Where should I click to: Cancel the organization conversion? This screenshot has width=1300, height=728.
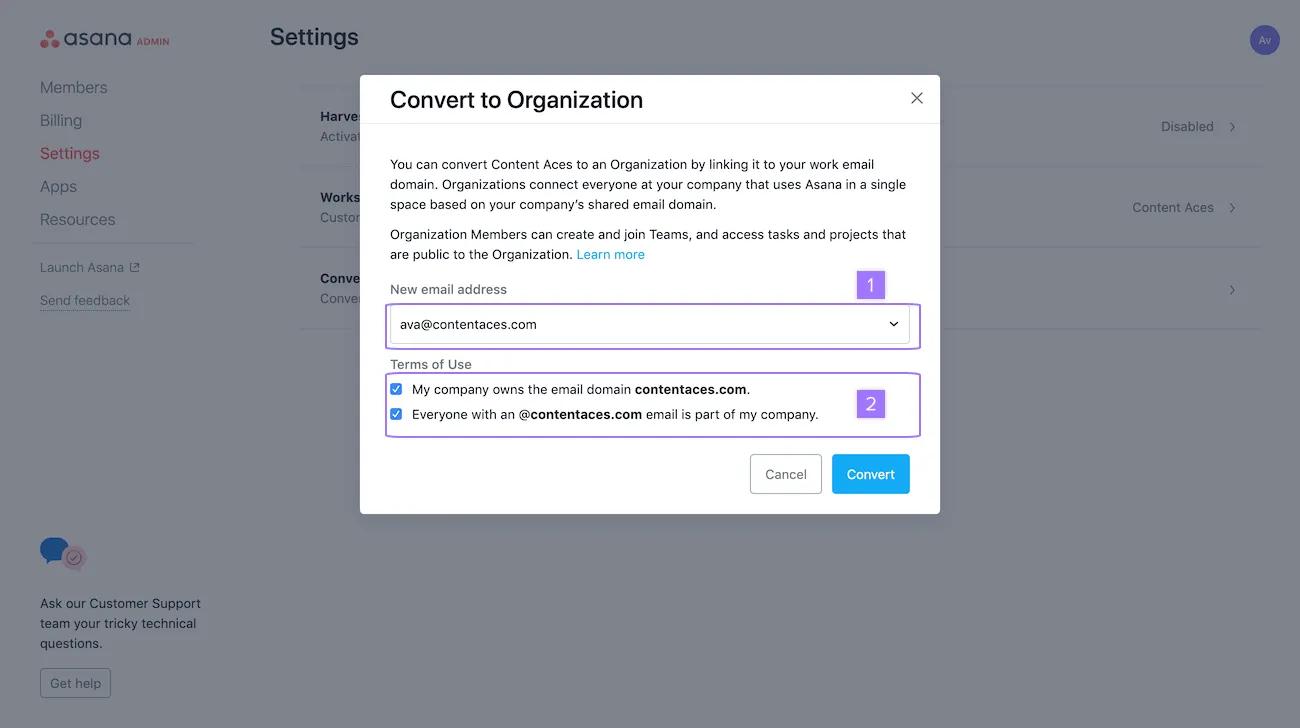(x=785, y=473)
